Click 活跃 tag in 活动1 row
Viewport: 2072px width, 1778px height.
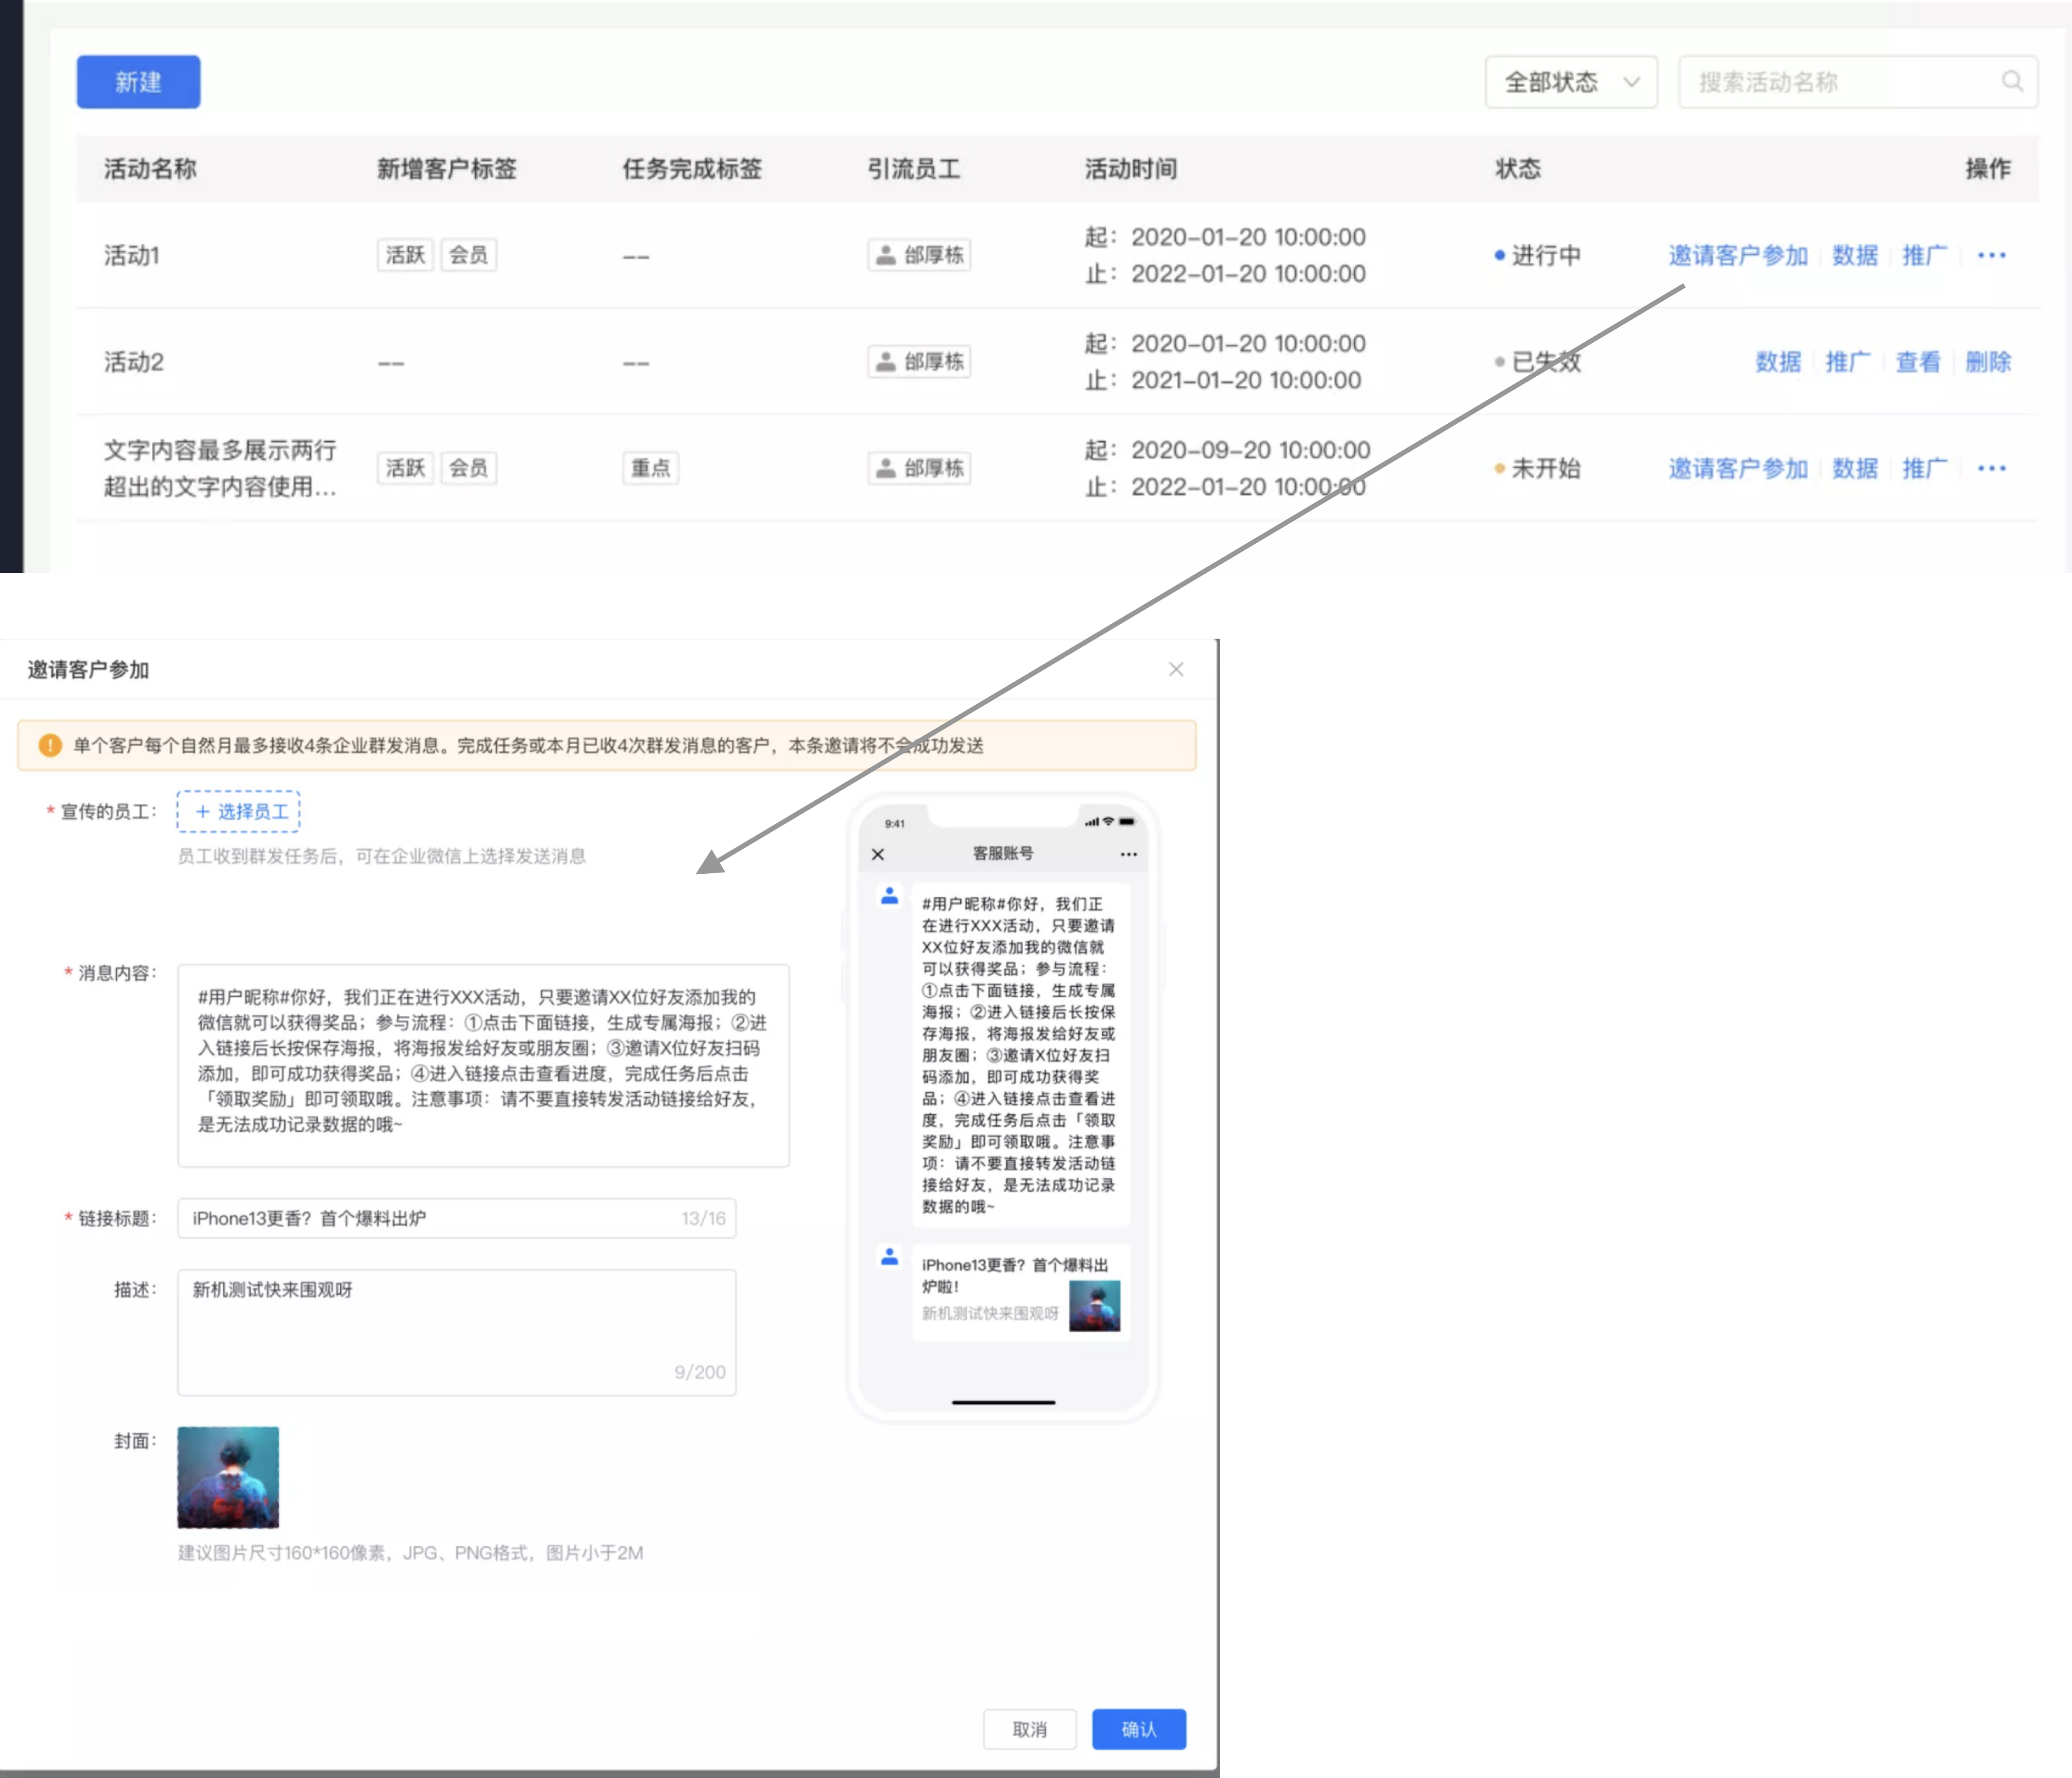[x=405, y=255]
